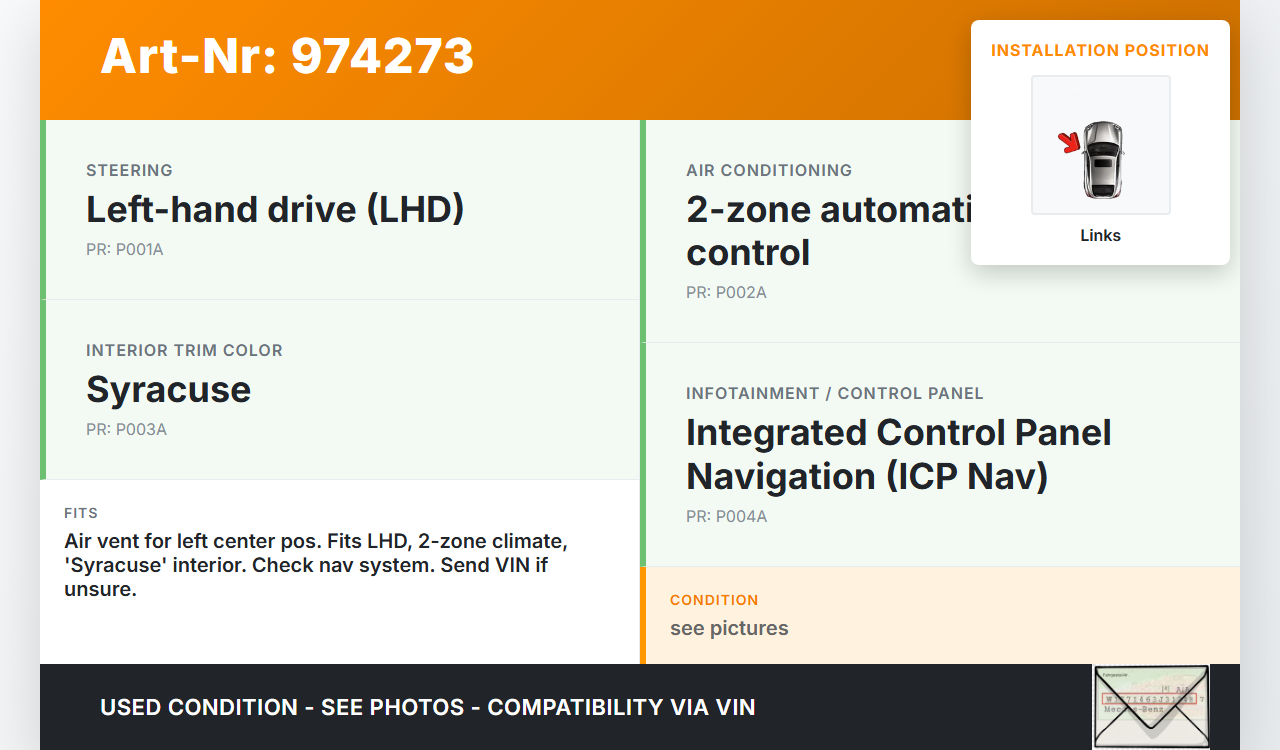Screen dimensions: 1280x750
Task: Select Integrated Control Panel Navigation text
Action: [898, 454]
